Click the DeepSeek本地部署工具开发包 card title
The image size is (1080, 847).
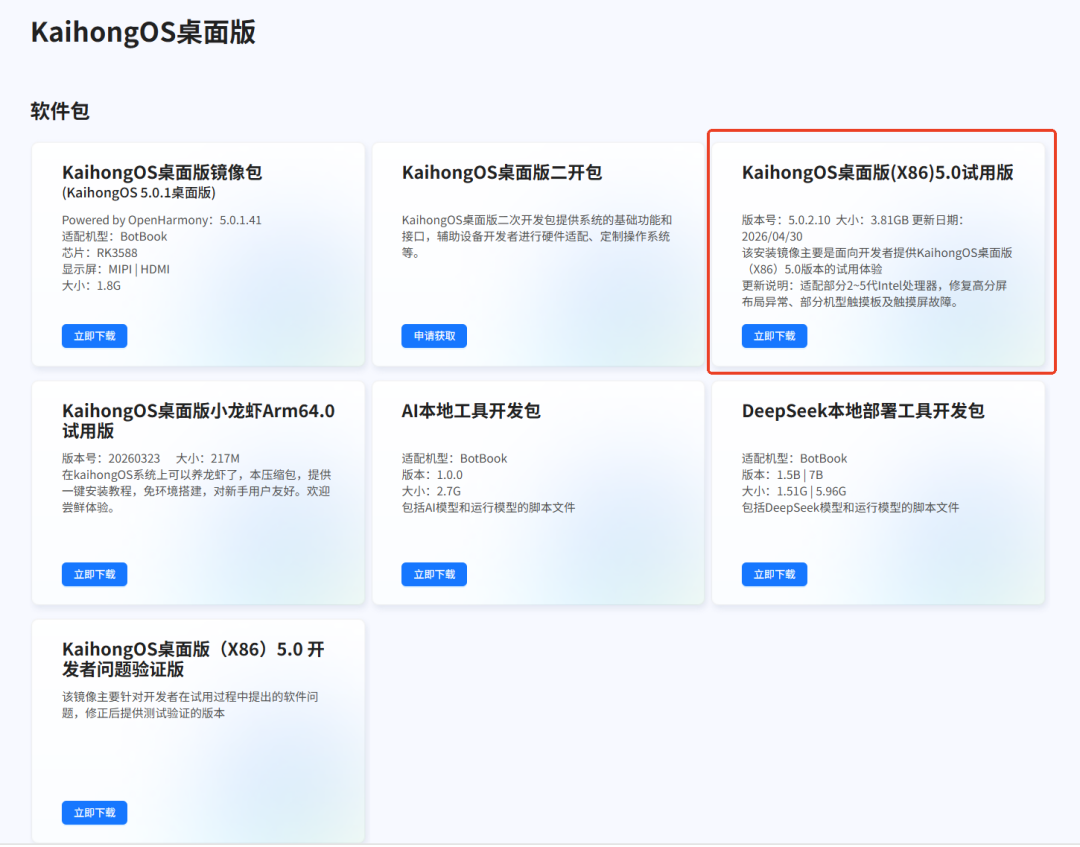click(863, 410)
